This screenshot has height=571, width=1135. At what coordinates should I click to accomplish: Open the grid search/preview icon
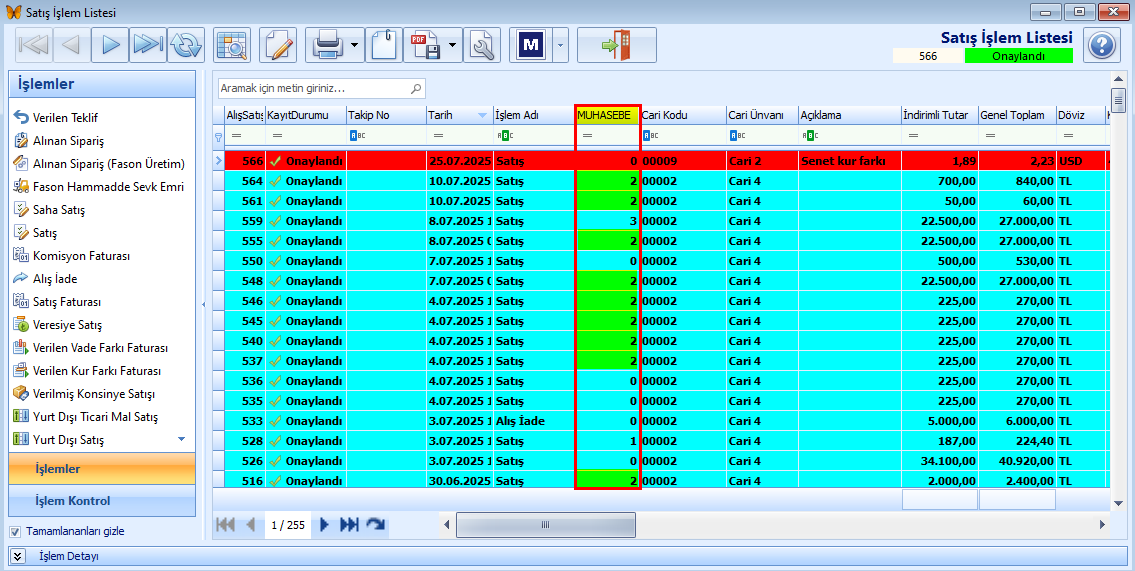232,45
